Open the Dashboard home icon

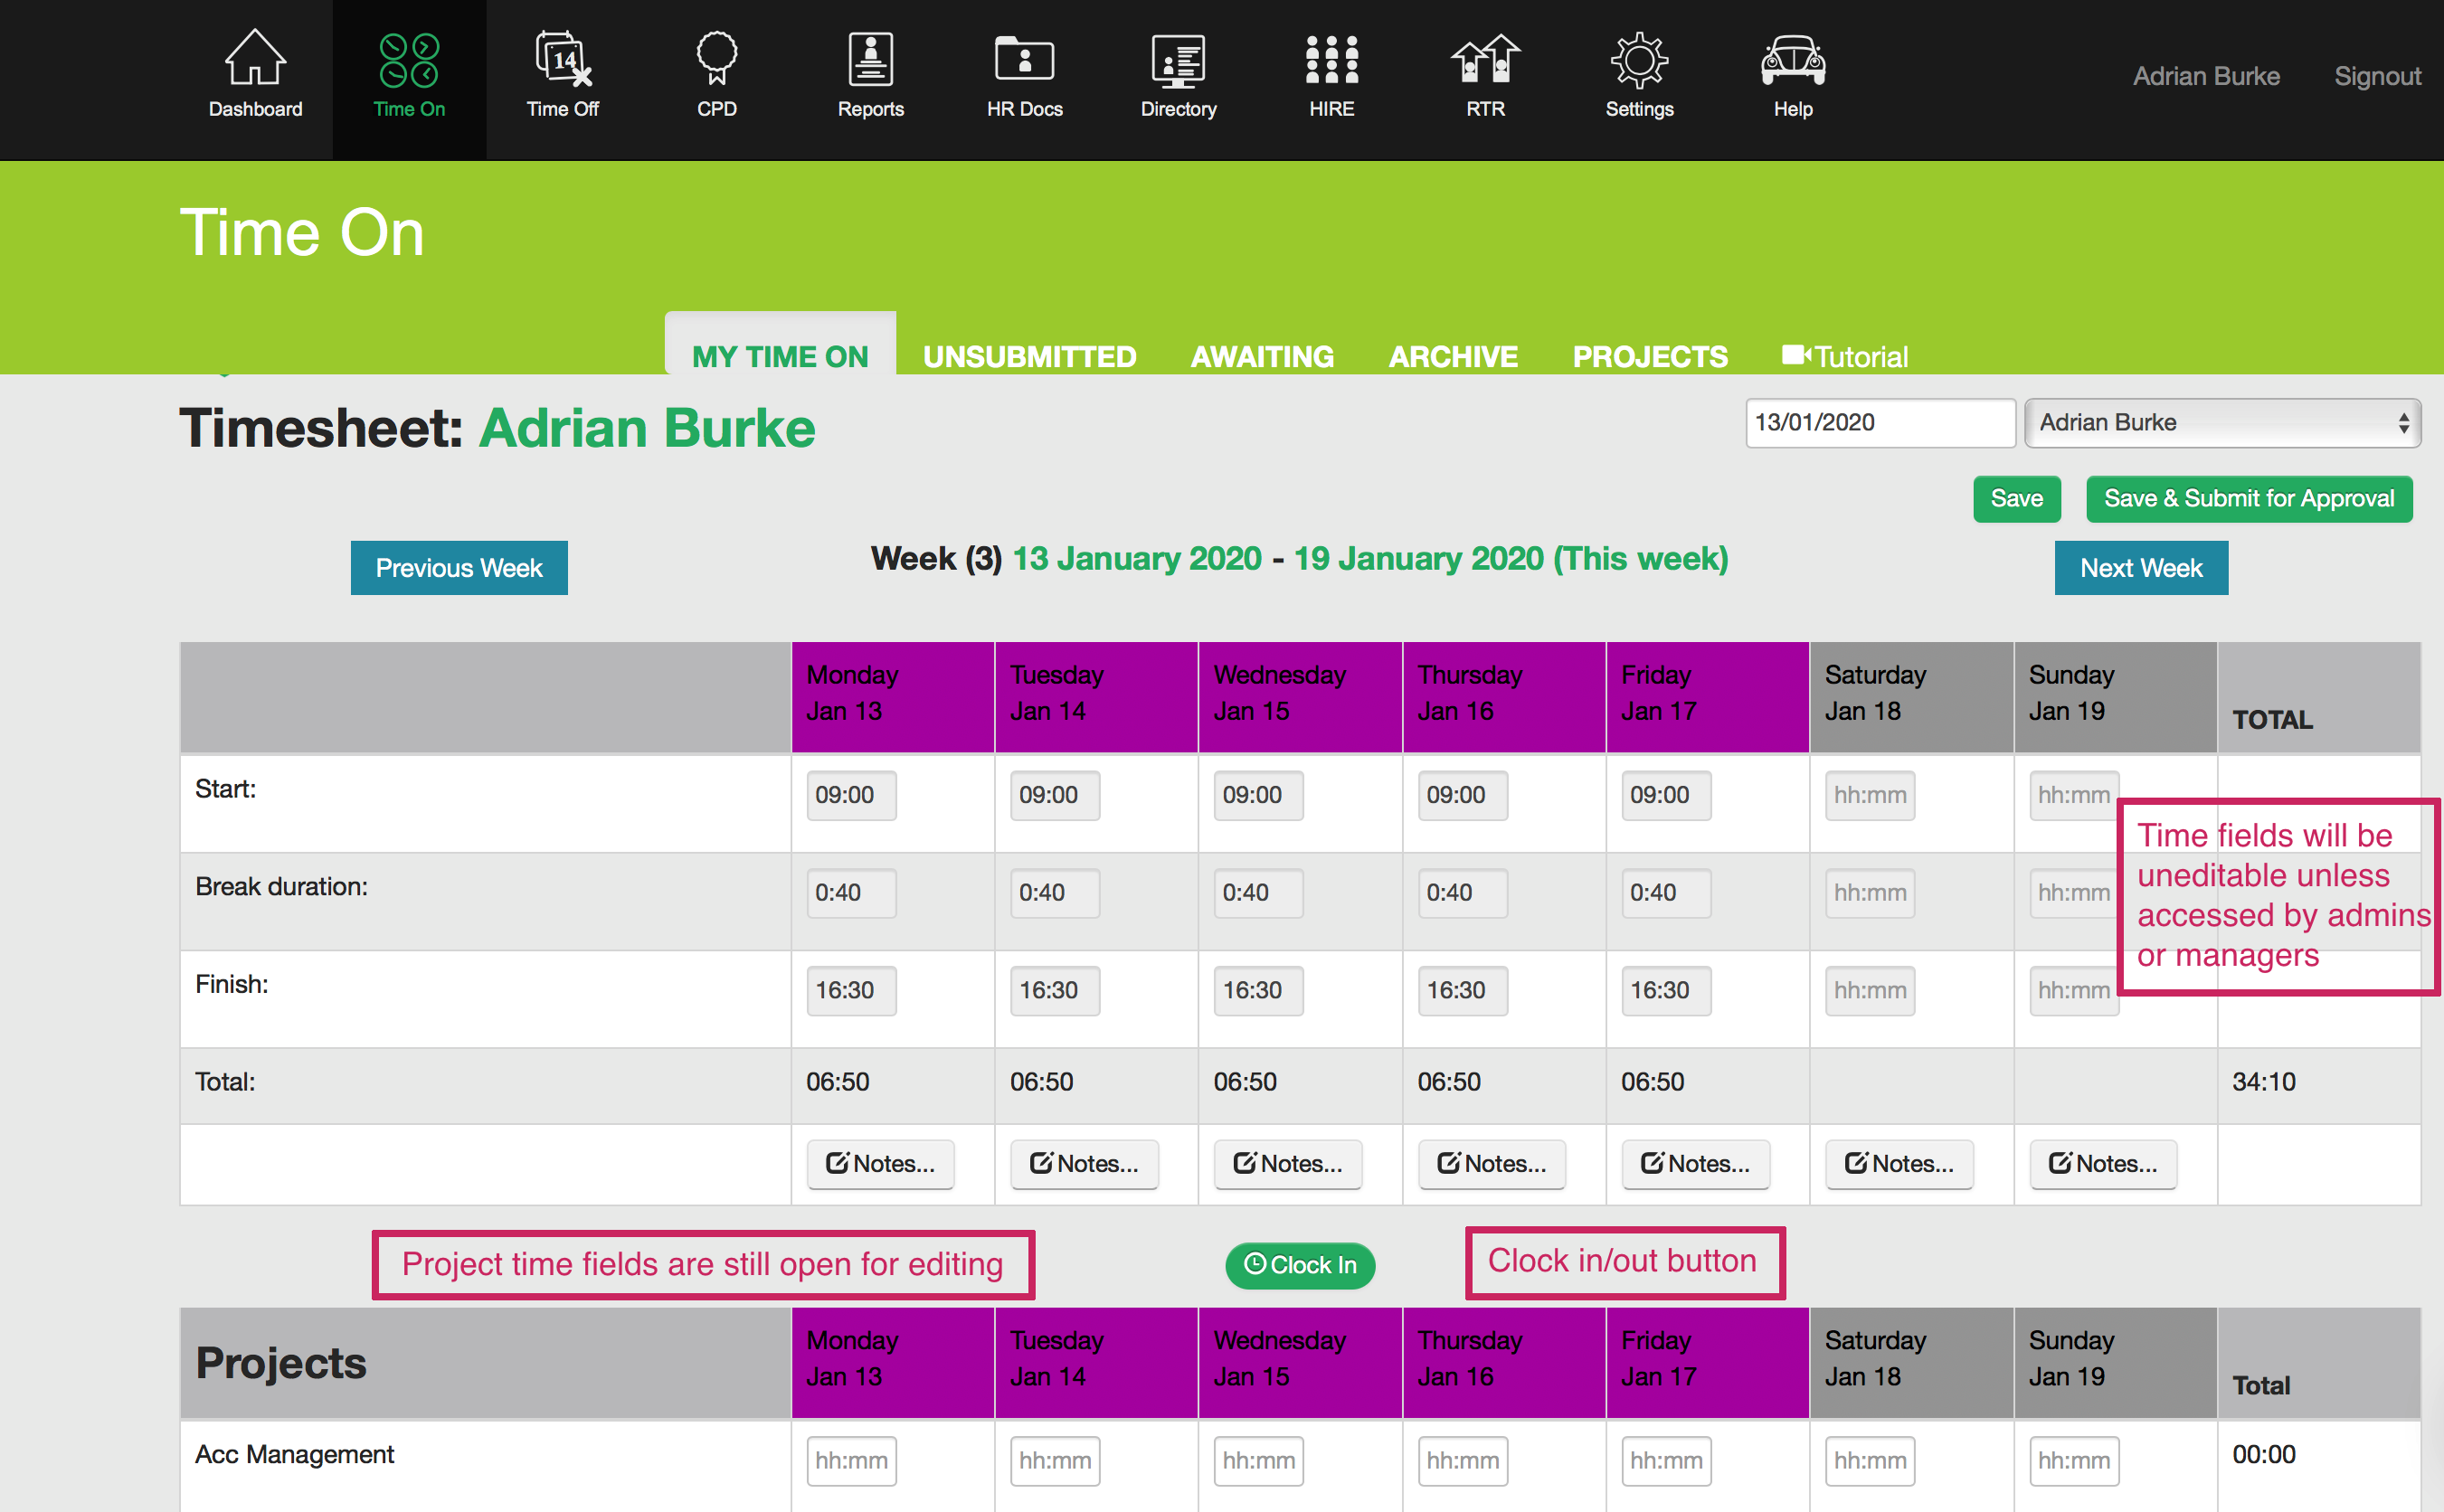coord(255,60)
